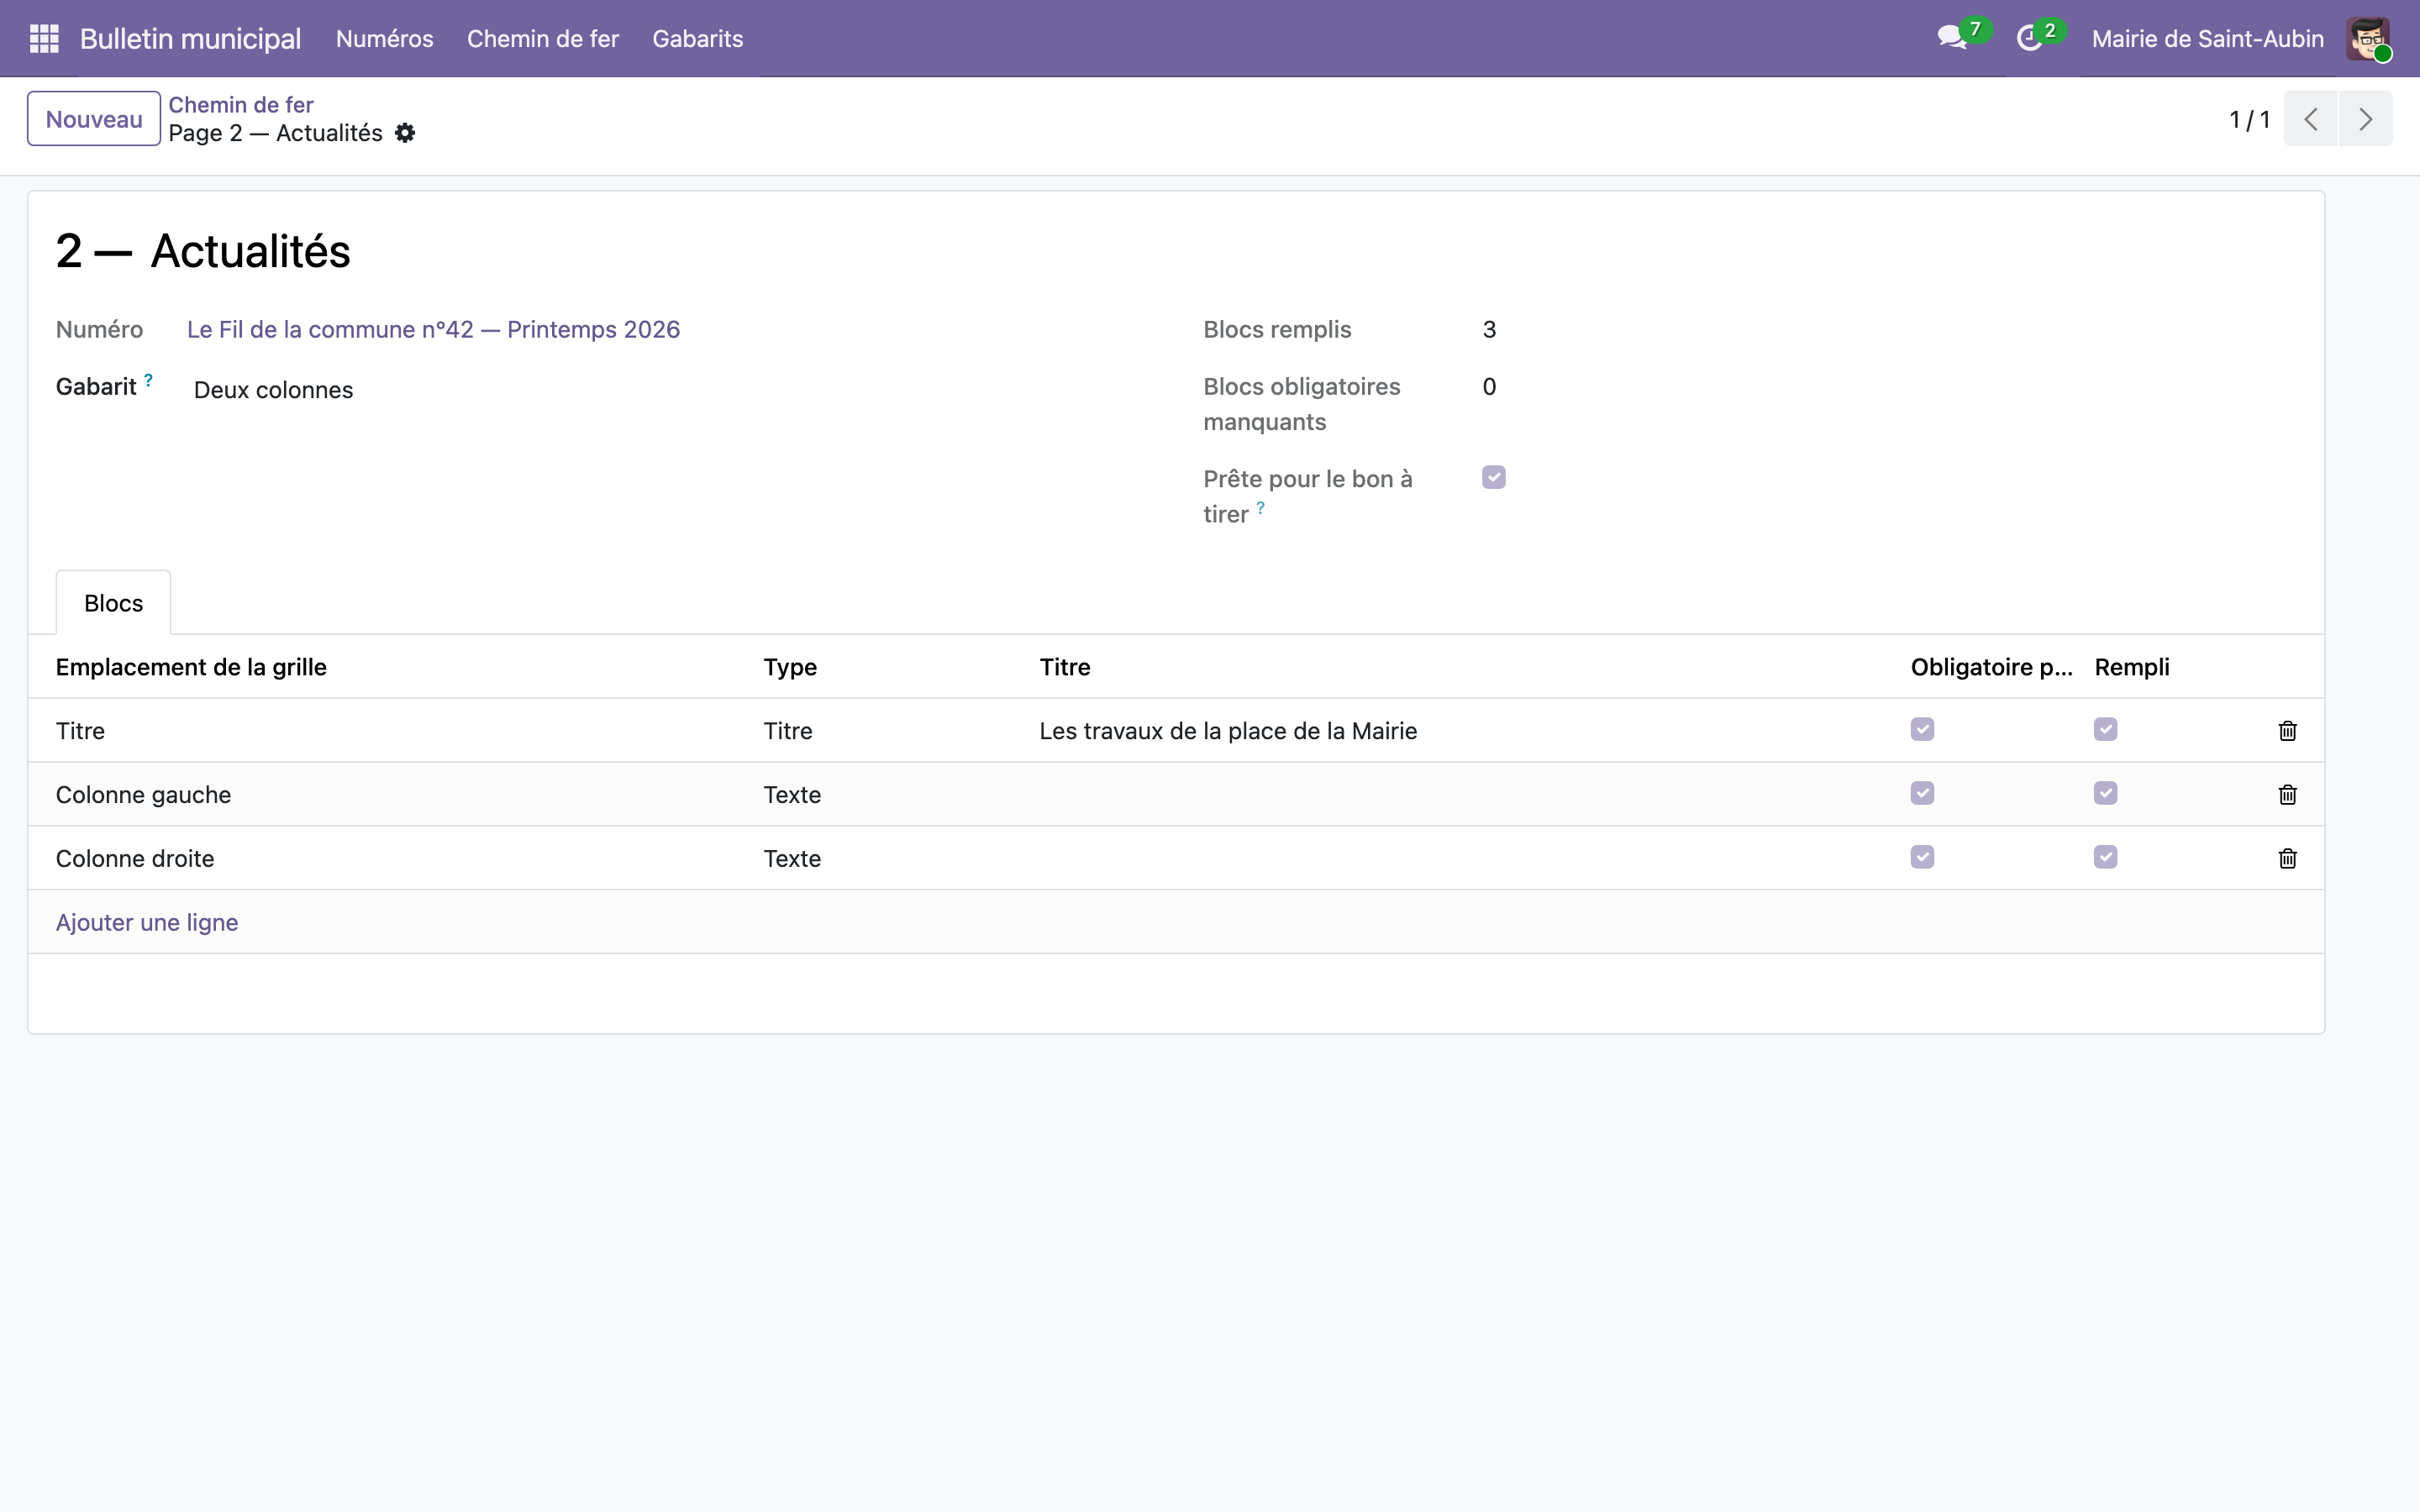Toggle Obligatoire checkbox in Colonne droite row
The width and height of the screenshot is (2420, 1512).
click(x=1922, y=857)
